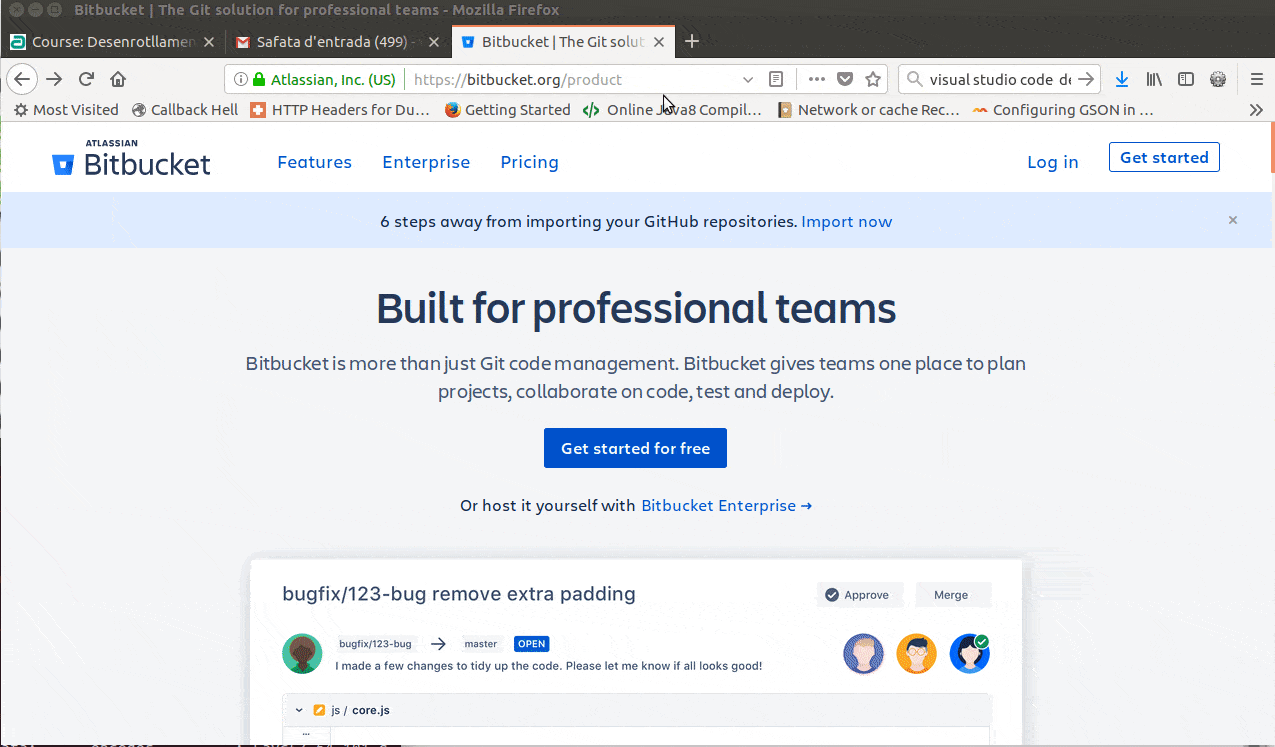
Task: Navigate back to the previous page
Action: click(x=21, y=78)
